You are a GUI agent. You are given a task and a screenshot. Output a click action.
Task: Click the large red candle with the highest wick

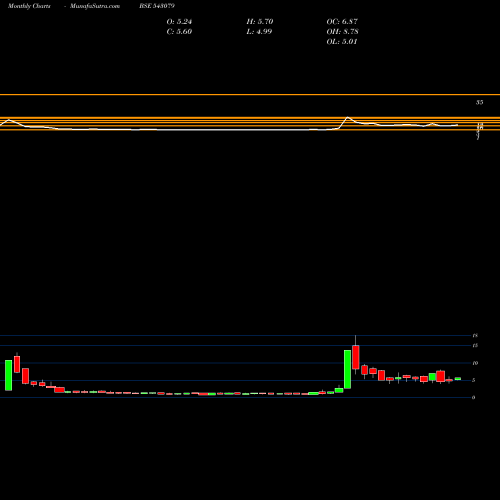356,357
